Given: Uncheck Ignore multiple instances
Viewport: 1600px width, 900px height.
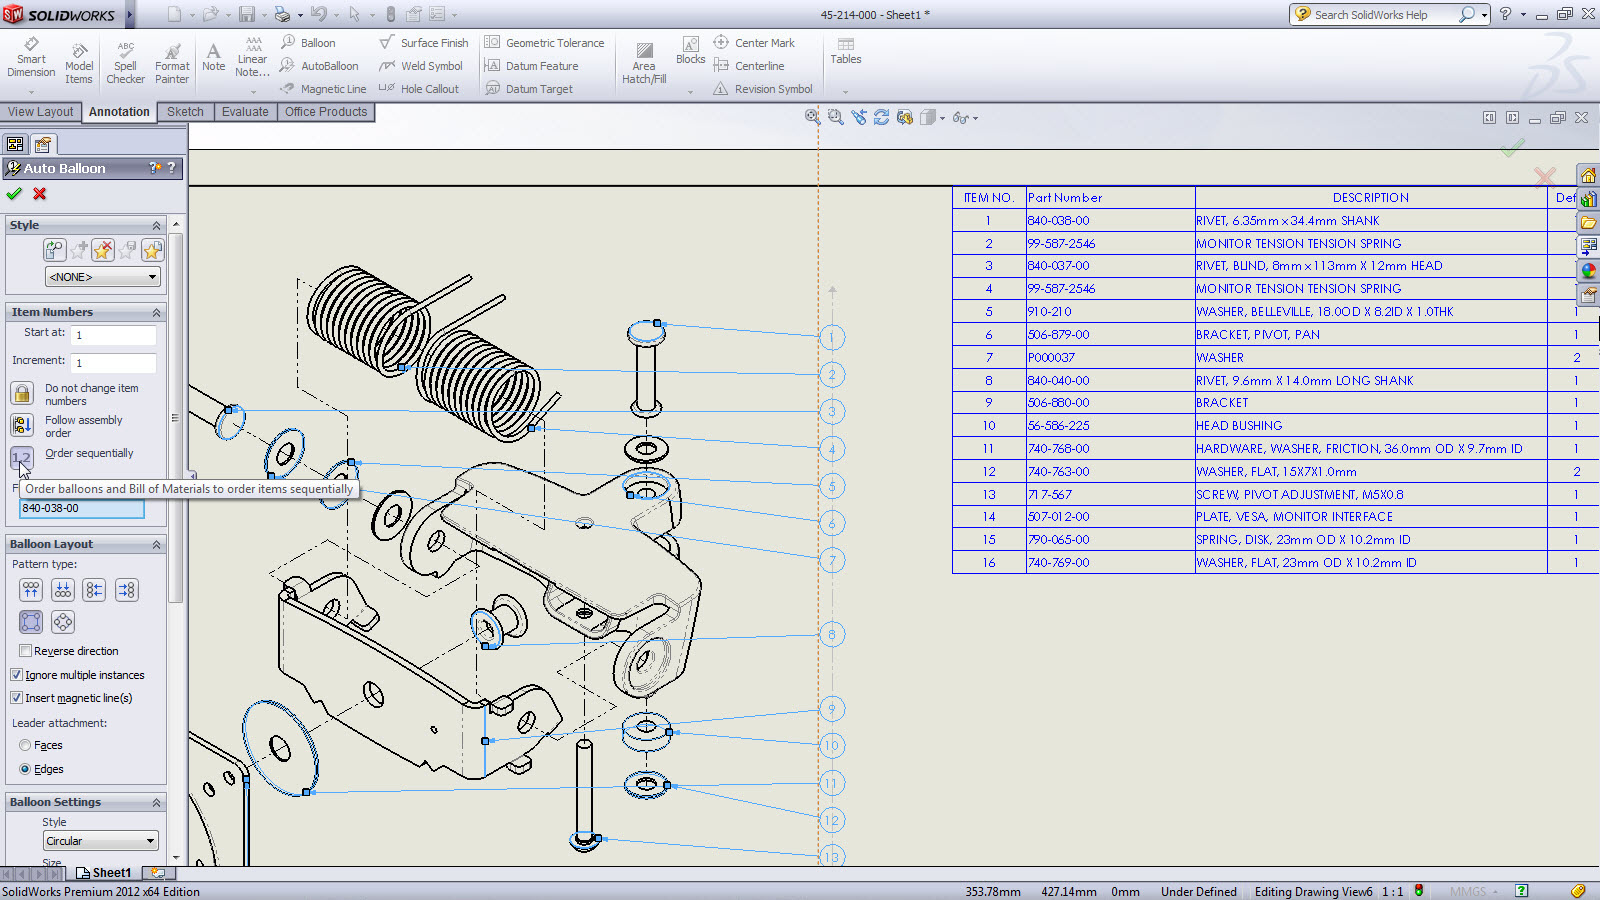Looking at the screenshot, I should 17,675.
